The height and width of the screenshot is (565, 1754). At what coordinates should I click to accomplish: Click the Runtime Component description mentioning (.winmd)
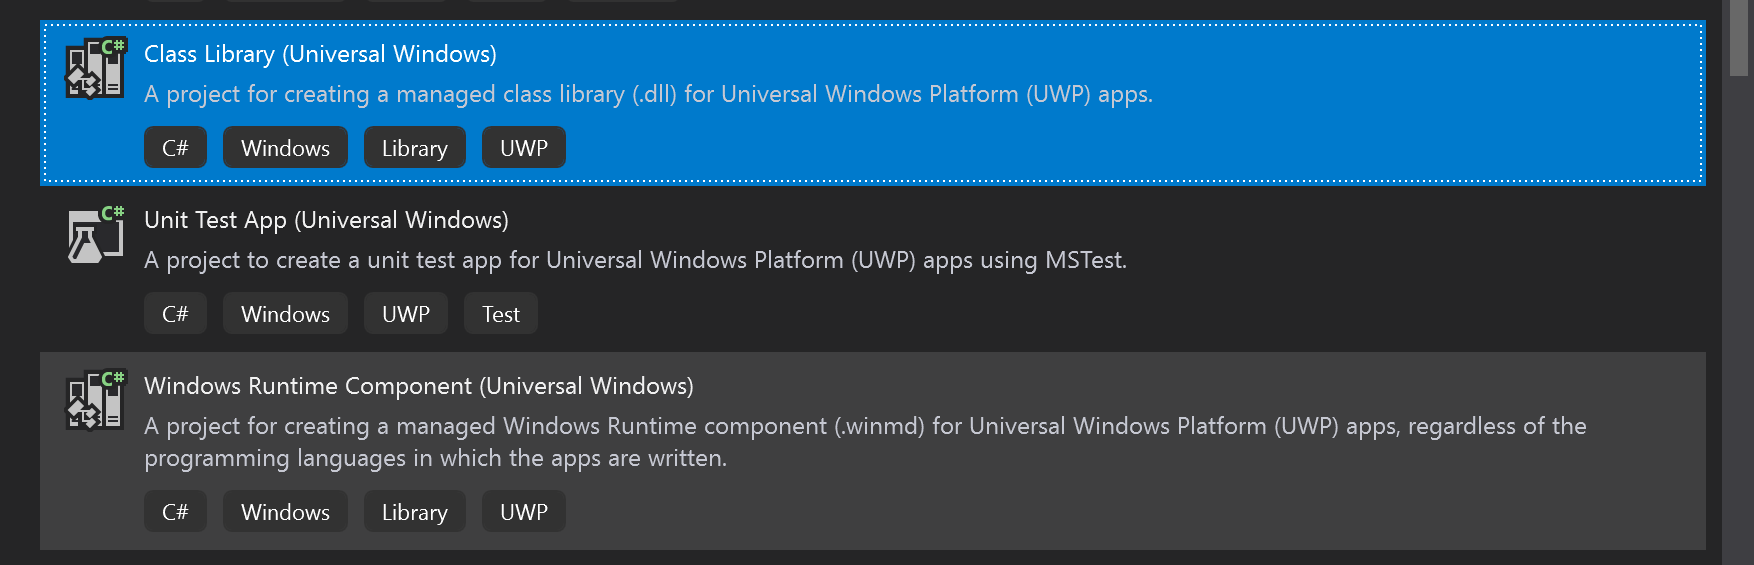click(x=865, y=442)
